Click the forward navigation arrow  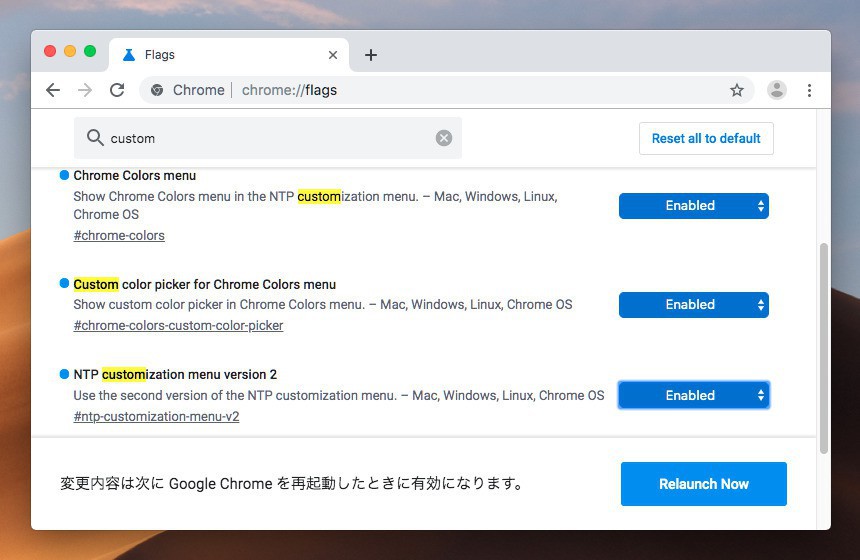point(85,90)
